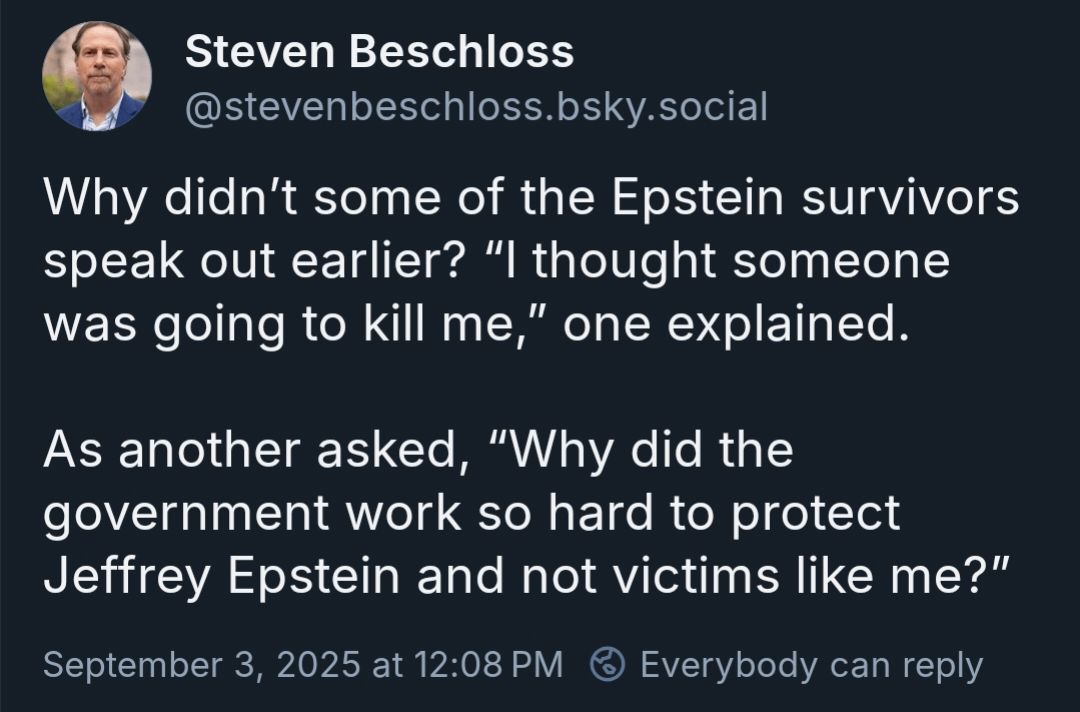Click the line ending victims like me?
This screenshot has height=712, width=1080.
click(526, 576)
